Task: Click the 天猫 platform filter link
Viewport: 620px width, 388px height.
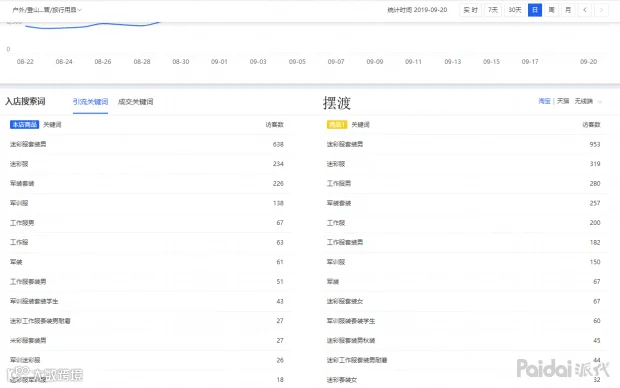Action: point(563,101)
